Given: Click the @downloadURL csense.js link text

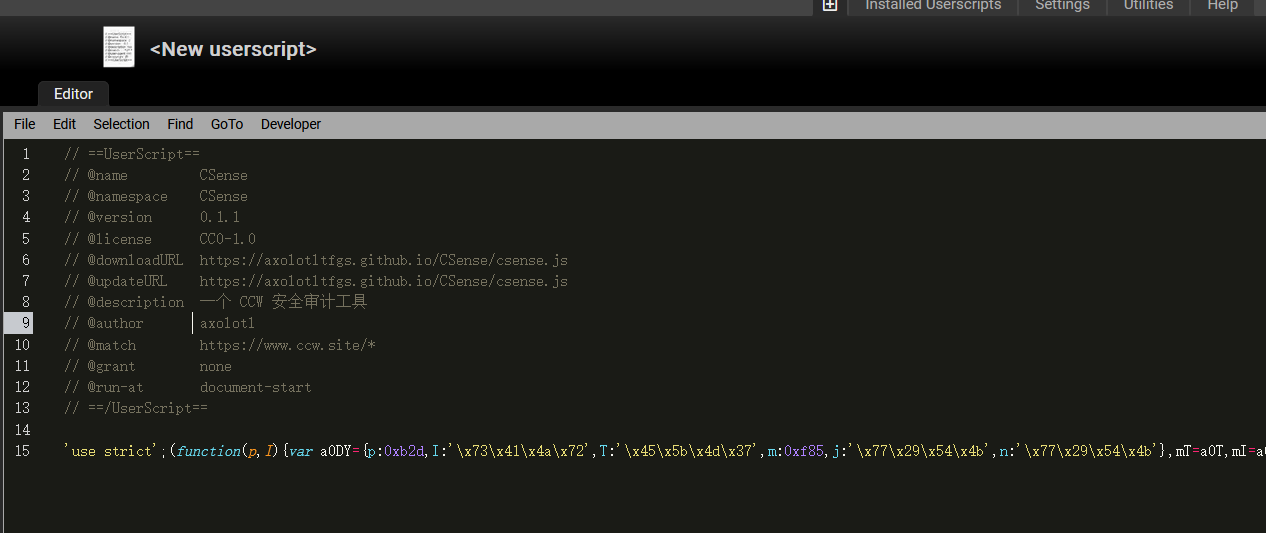Looking at the screenshot, I should (383, 260).
